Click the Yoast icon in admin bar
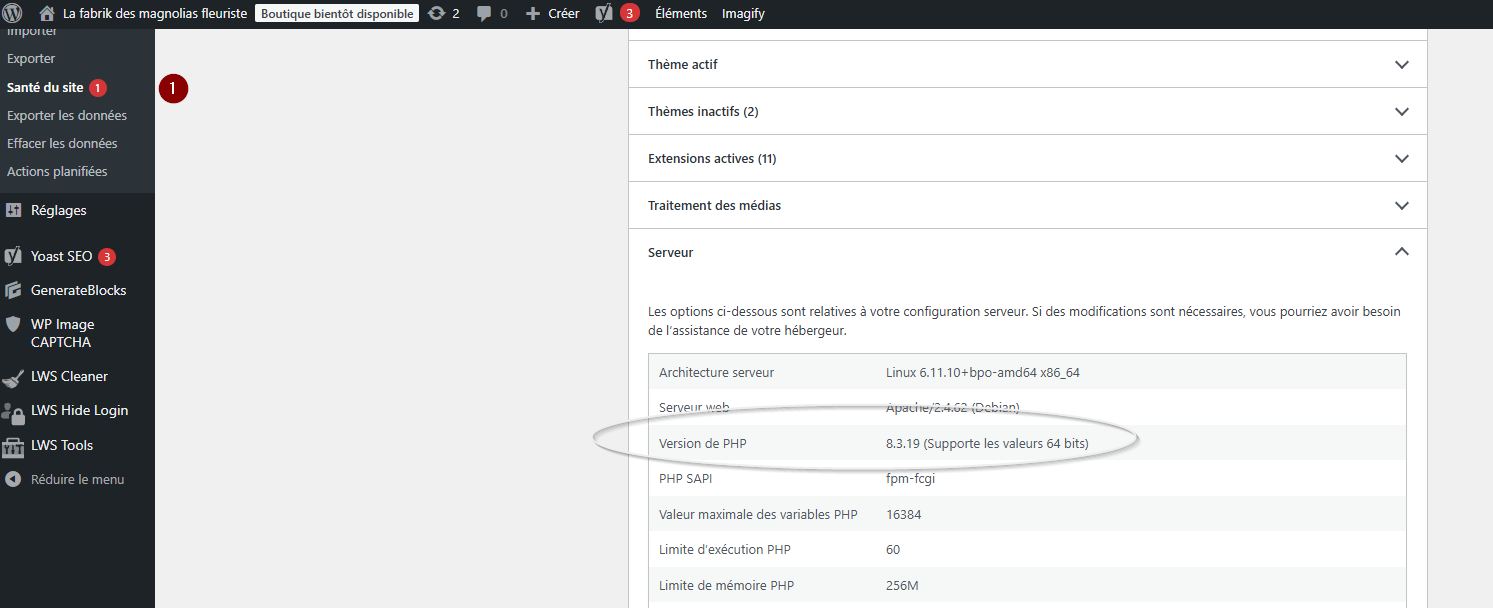The height and width of the screenshot is (608, 1493). (604, 14)
